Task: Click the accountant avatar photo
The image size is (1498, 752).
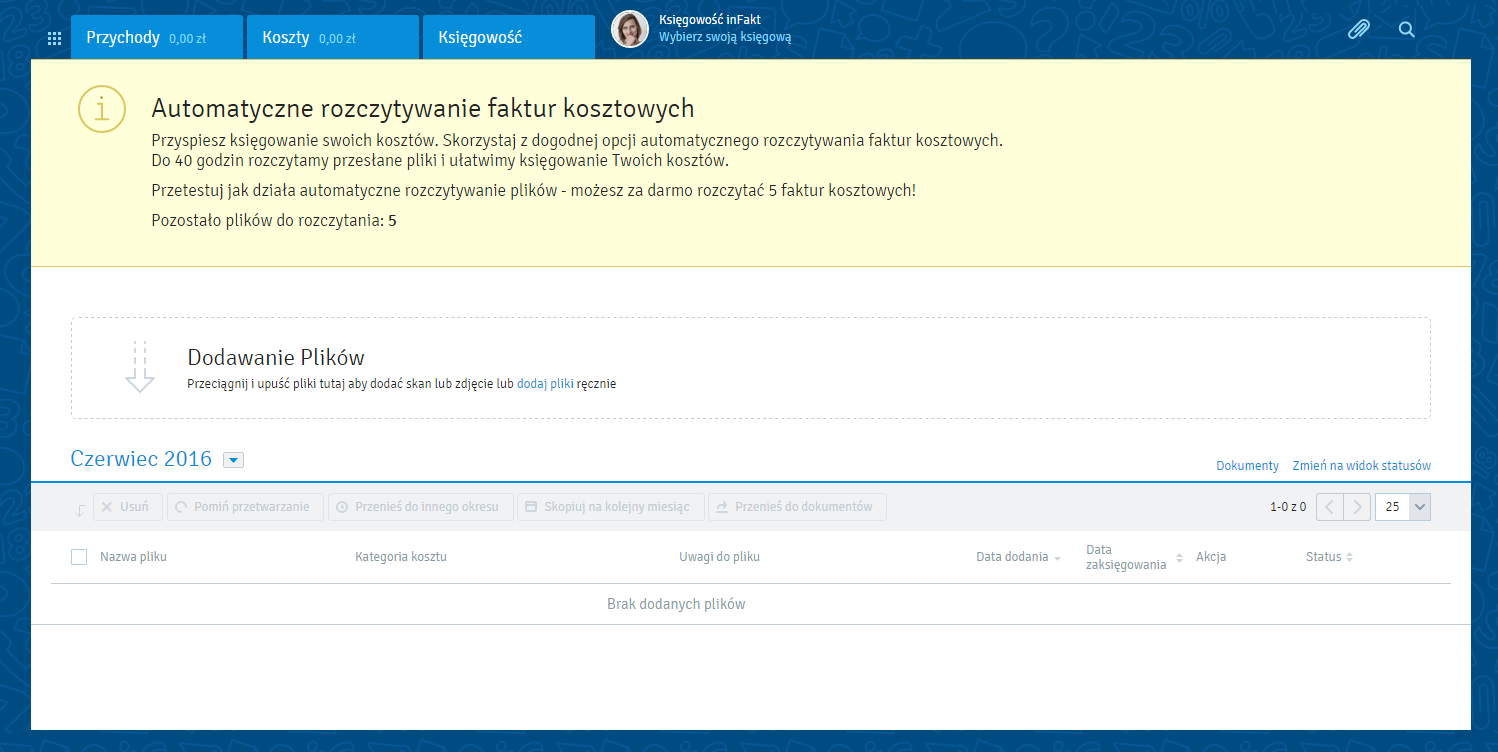Action: [630, 29]
